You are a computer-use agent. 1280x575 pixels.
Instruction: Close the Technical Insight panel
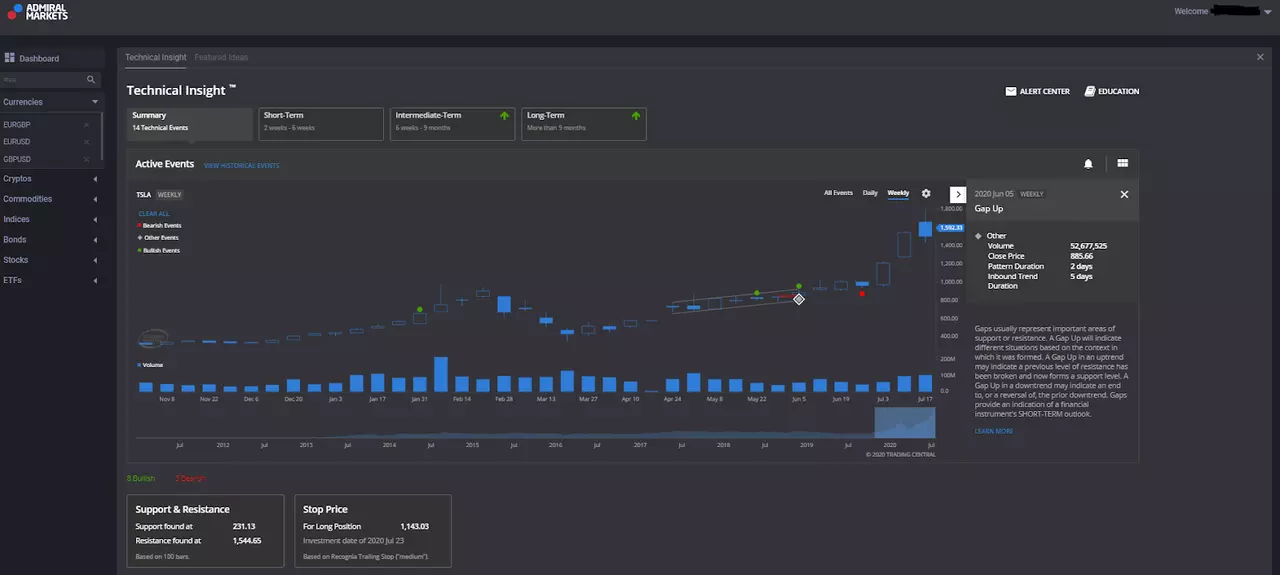click(x=1260, y=57)
